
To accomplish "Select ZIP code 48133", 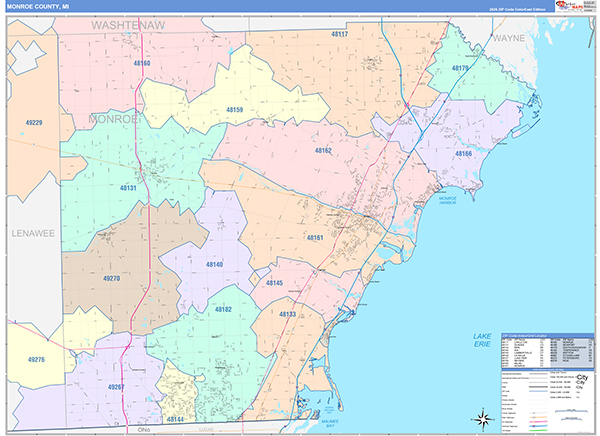I will click(x=287, y=314).
